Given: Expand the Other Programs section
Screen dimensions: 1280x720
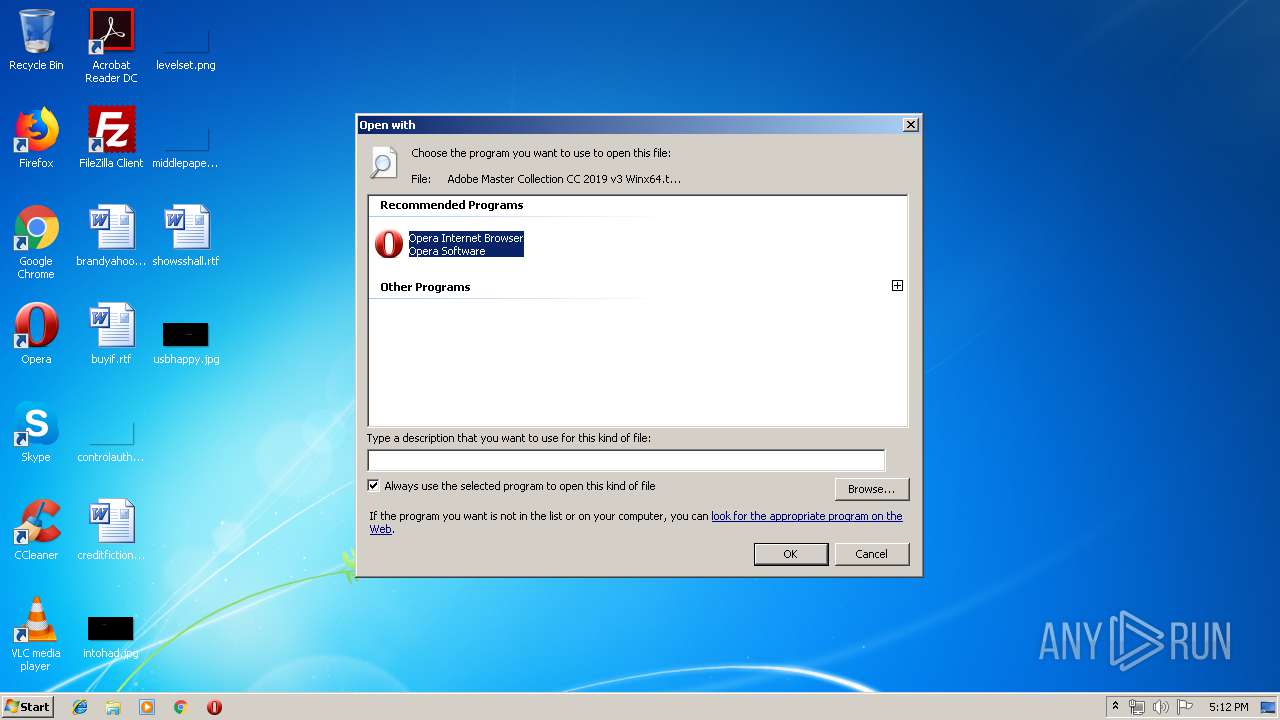Looking at the screenshot, I should point(897,286).
